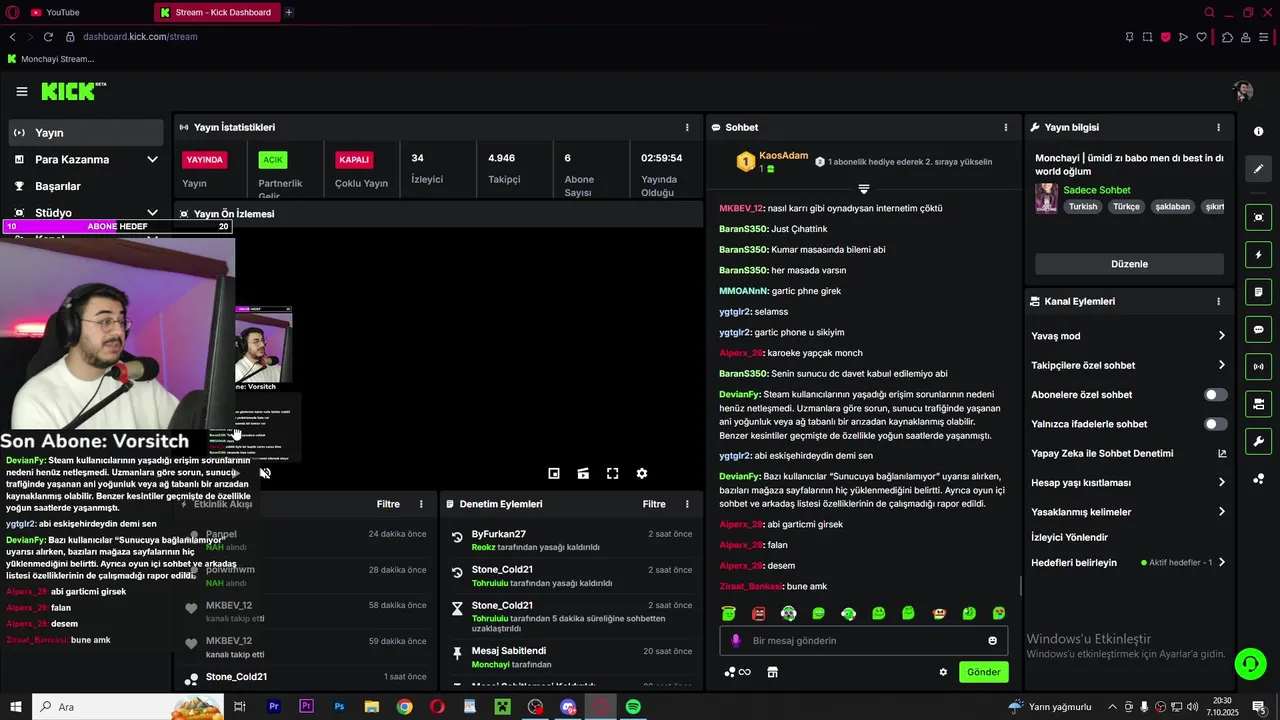Click the Kick logo
1280x720 pixels.
pyautogui.click(x=73, y=91)
